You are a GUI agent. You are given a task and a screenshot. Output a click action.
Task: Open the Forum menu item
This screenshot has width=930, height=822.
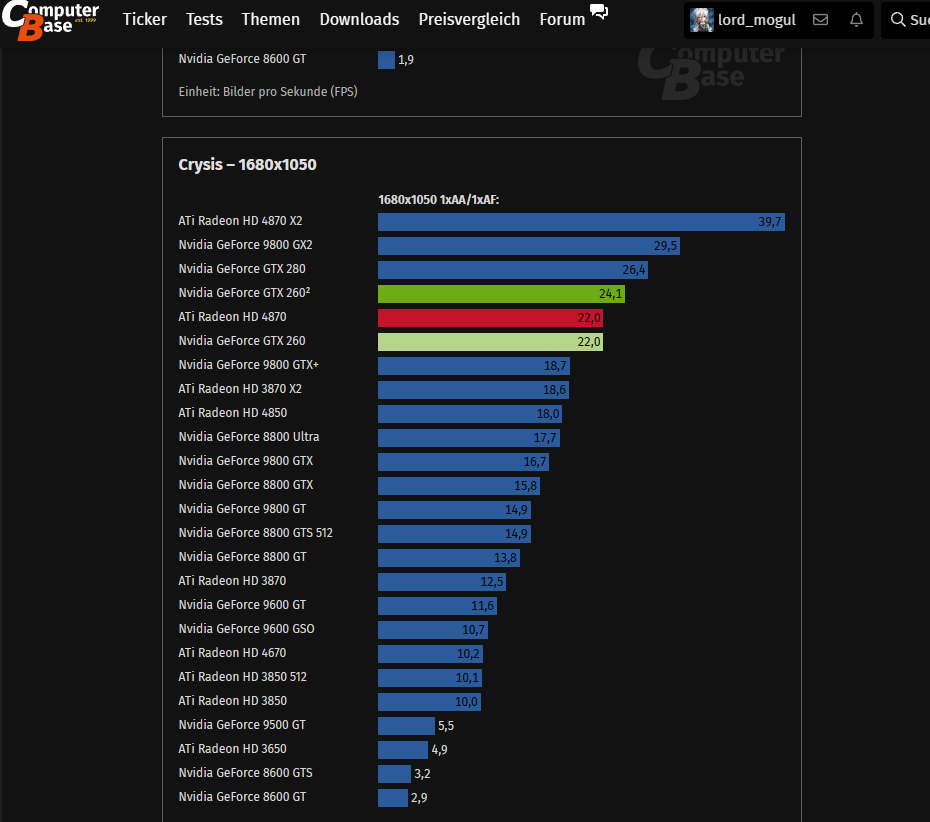coord(562,20)
